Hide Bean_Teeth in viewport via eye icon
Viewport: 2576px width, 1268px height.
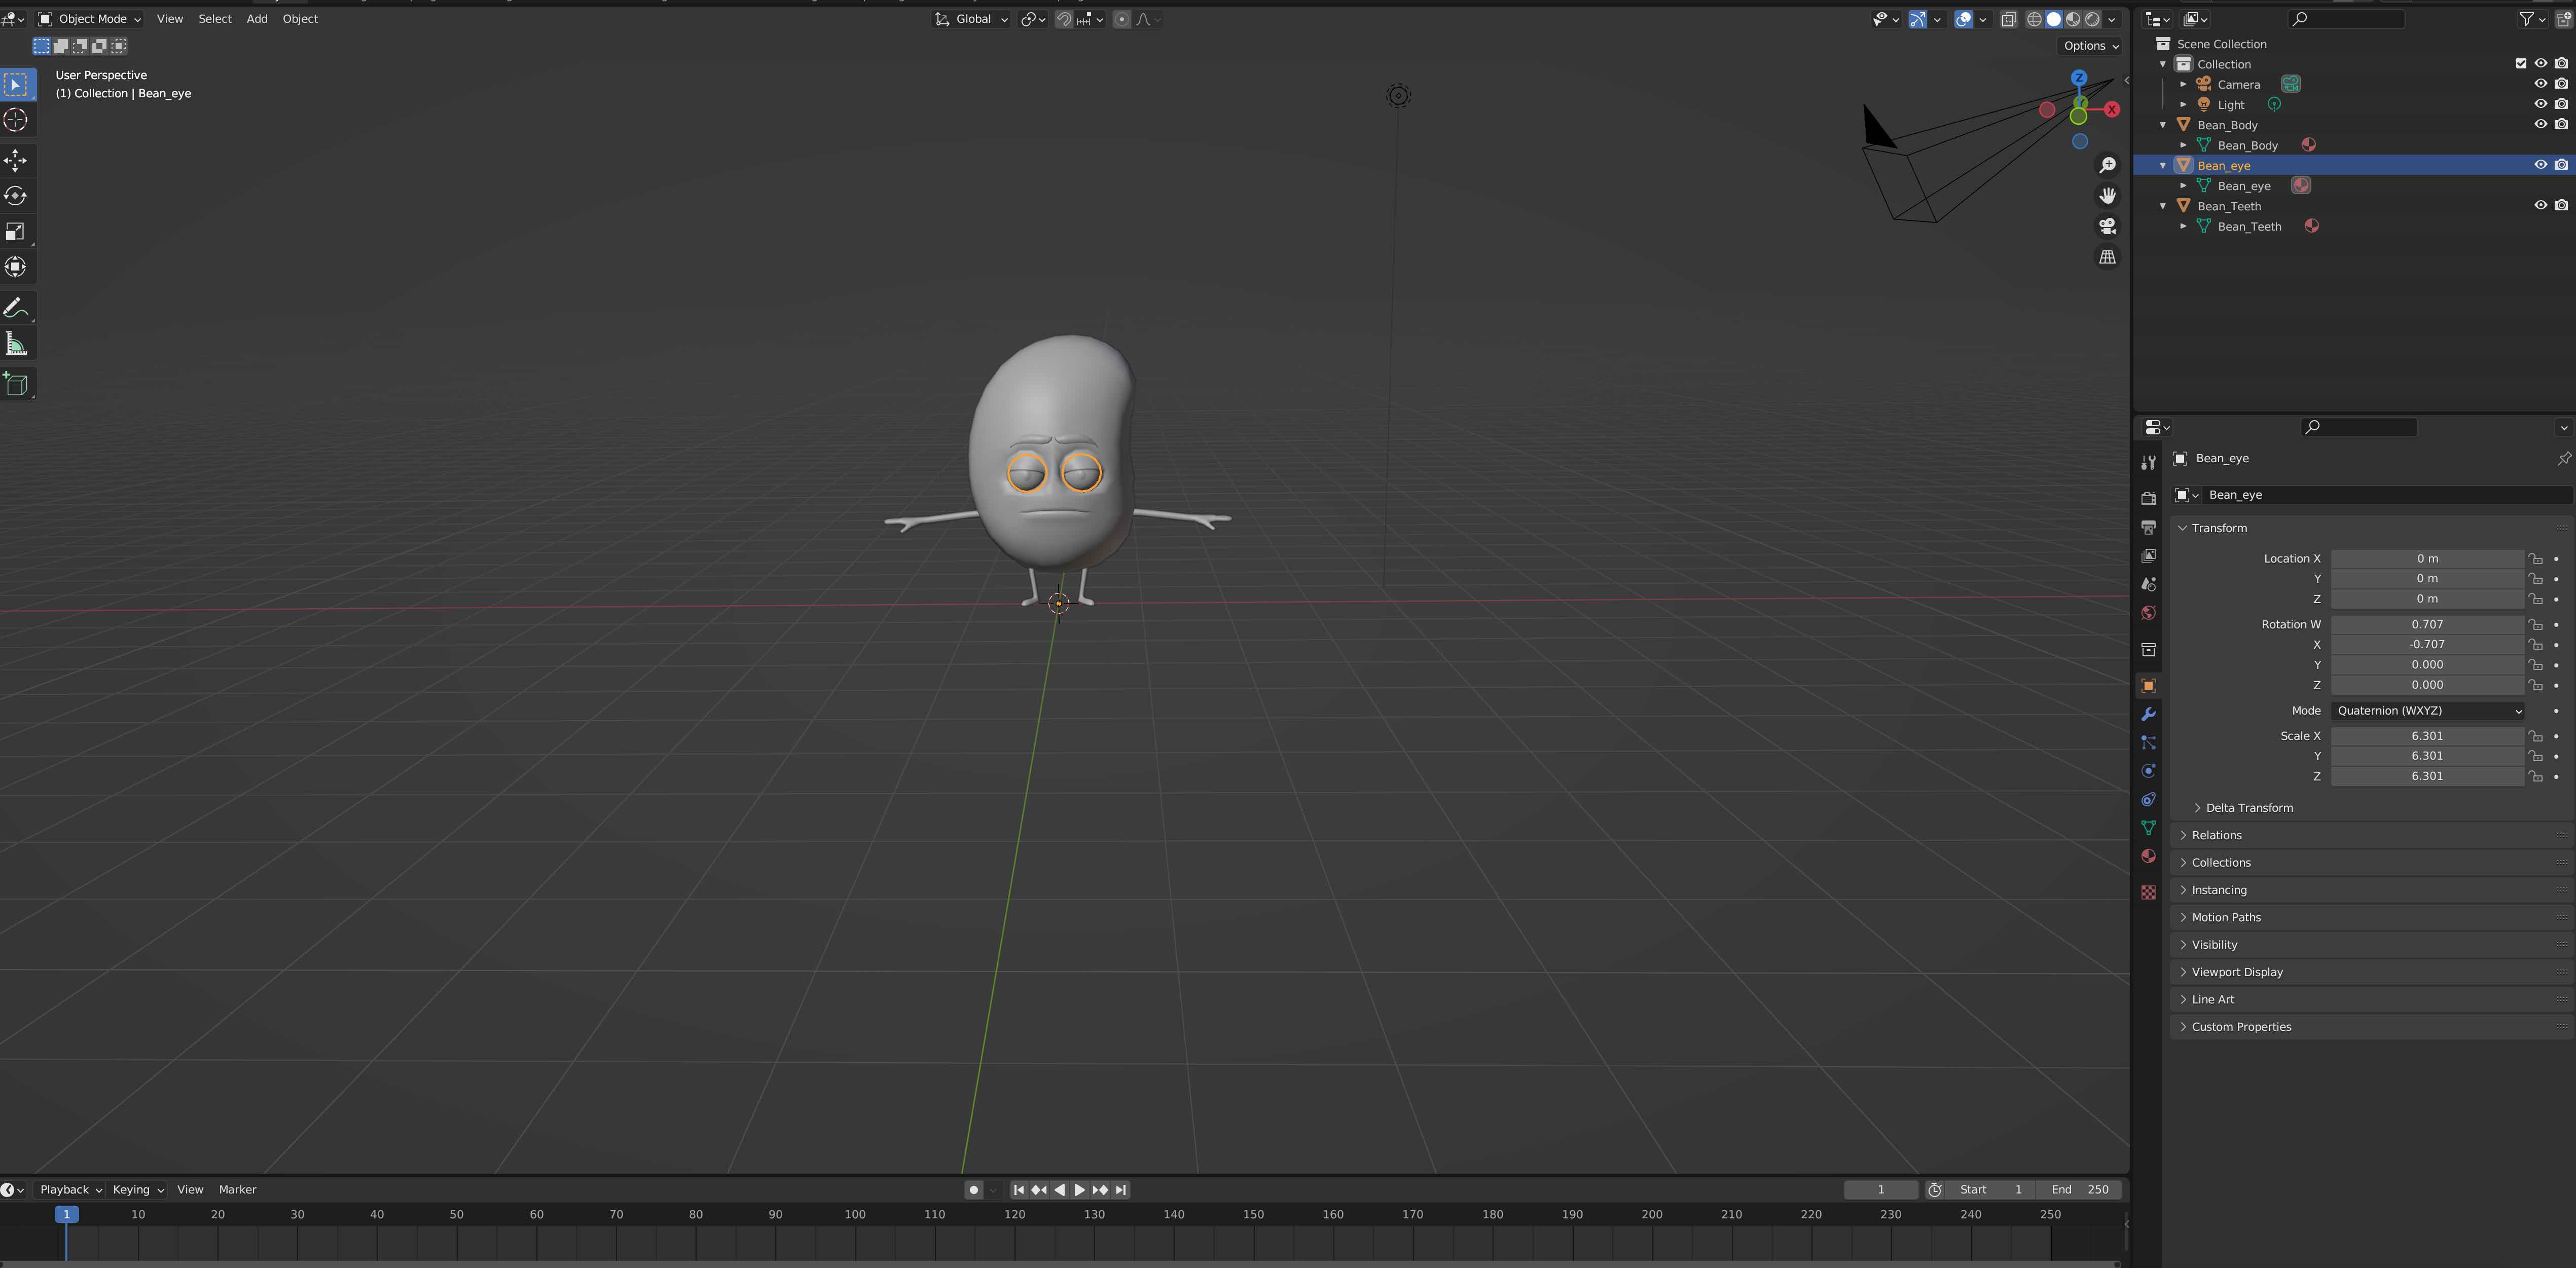(x=2540, y=206)
